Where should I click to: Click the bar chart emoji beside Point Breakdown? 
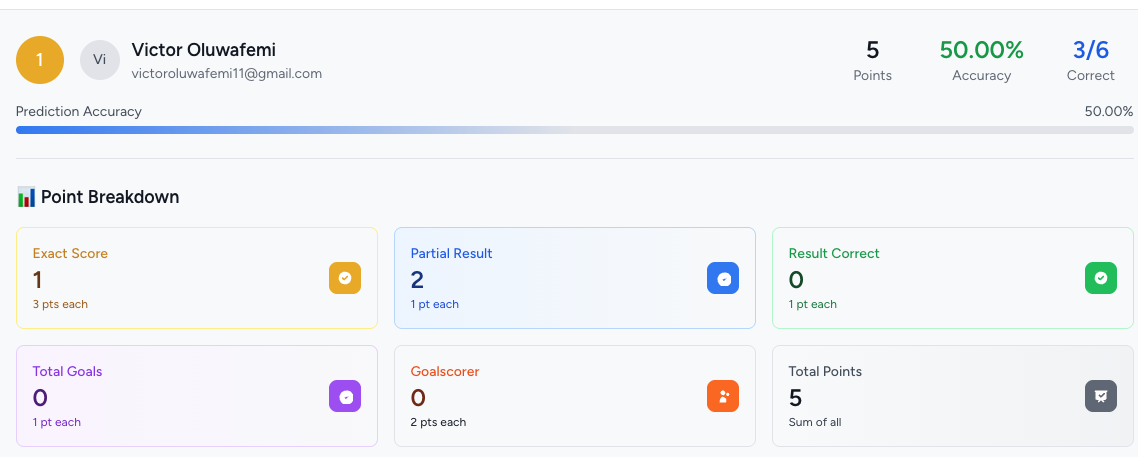point(26,197)
